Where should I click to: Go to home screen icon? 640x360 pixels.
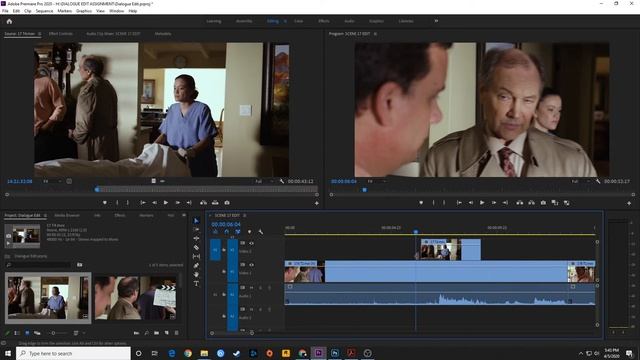pos(9,21)
